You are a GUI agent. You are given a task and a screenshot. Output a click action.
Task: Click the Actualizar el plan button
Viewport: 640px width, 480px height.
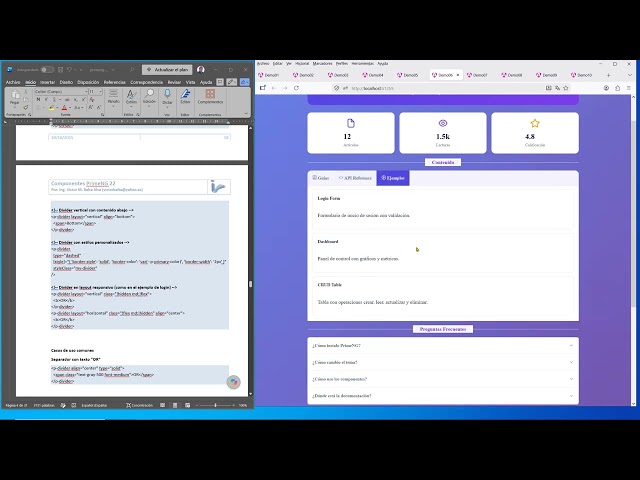[x=167, y=70]
